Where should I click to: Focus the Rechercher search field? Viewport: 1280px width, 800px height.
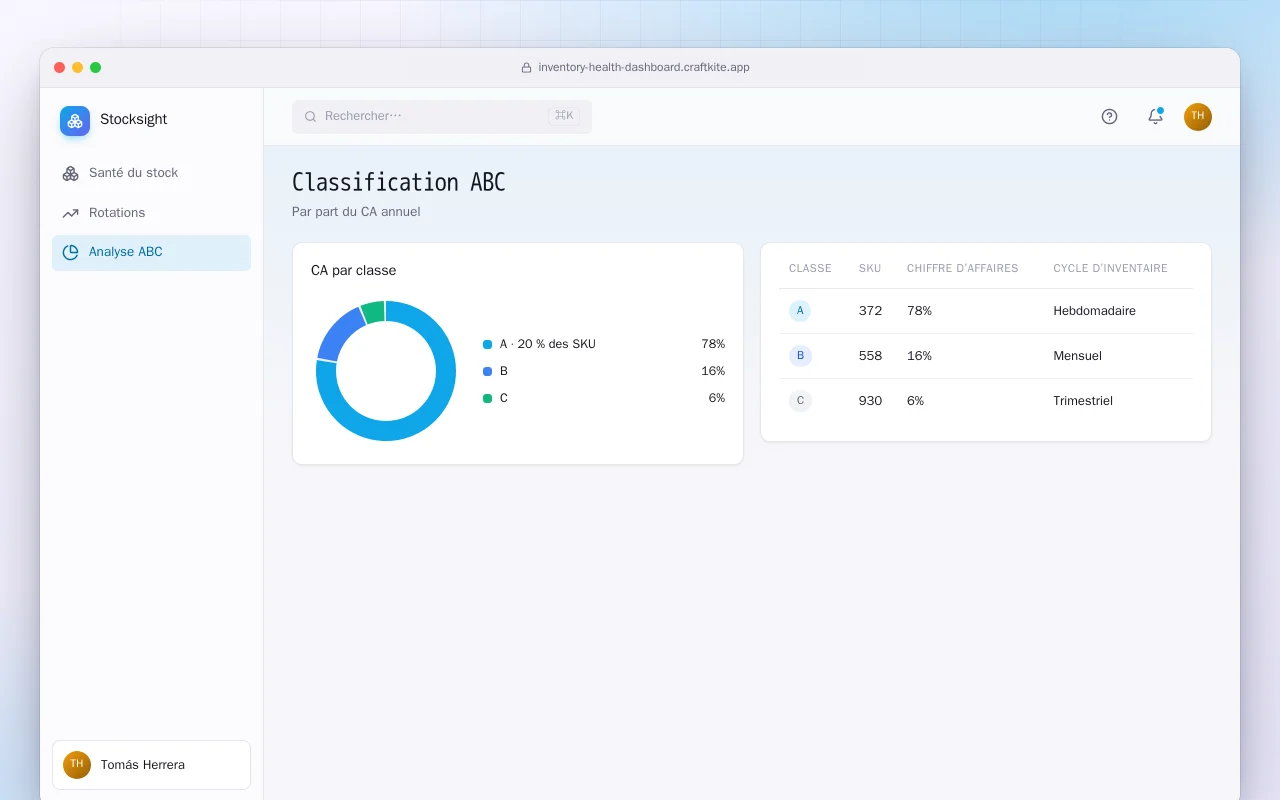(x=442, y=116)
